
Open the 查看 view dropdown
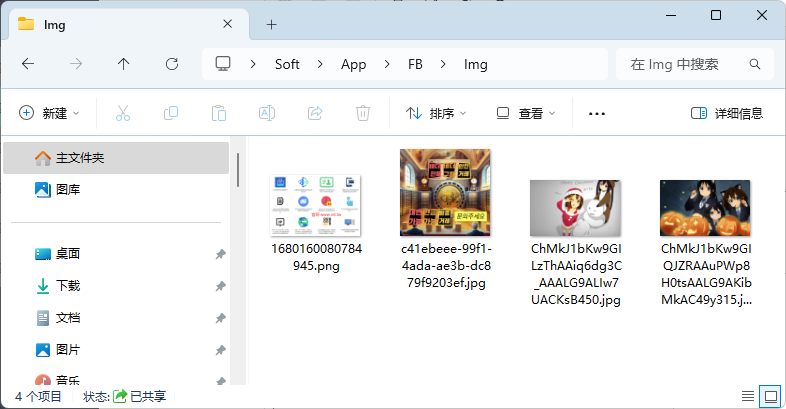(x=526, y=113)
